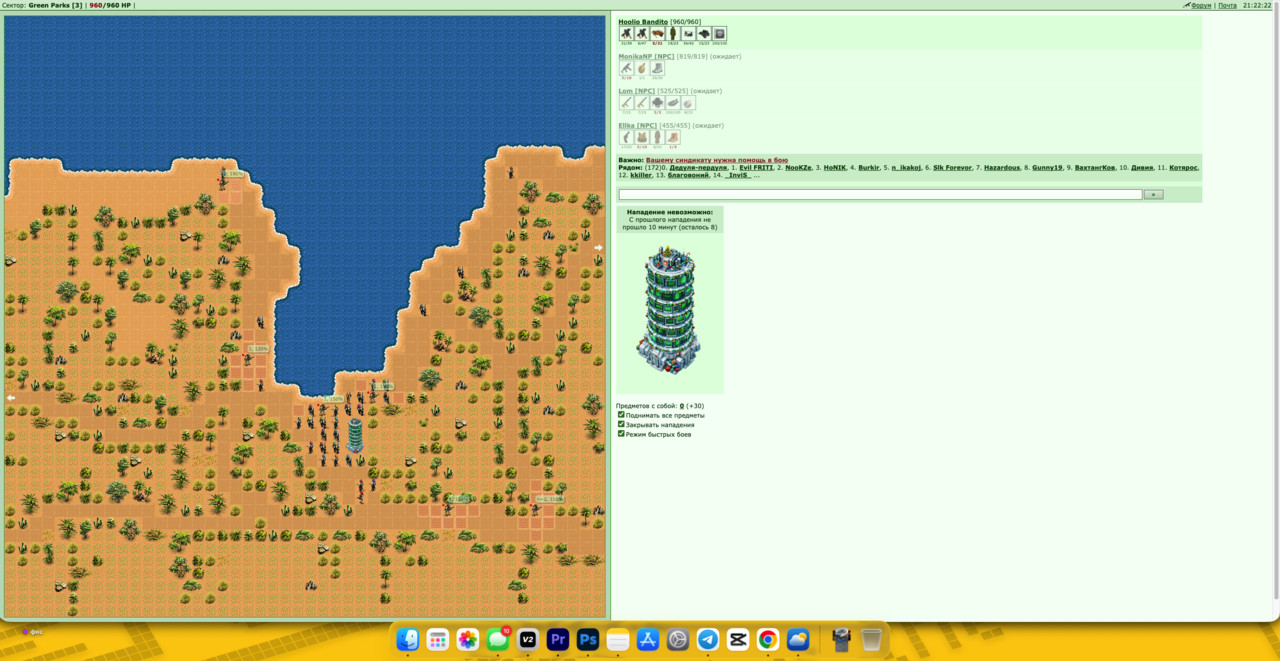
Task: Open nearby player Burkir link
Action: pos(869,168)
